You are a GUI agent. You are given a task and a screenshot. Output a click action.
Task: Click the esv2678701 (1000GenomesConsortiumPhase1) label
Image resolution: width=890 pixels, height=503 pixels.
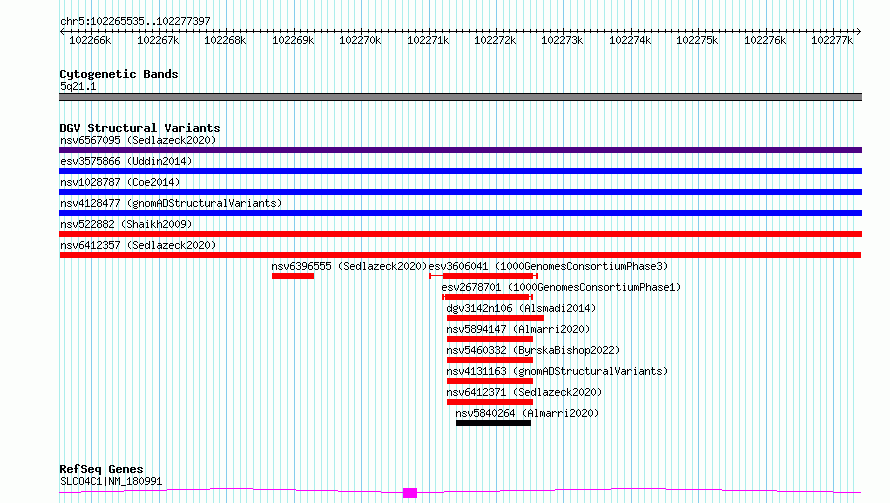pyautogui.click(x=561, y=287)
